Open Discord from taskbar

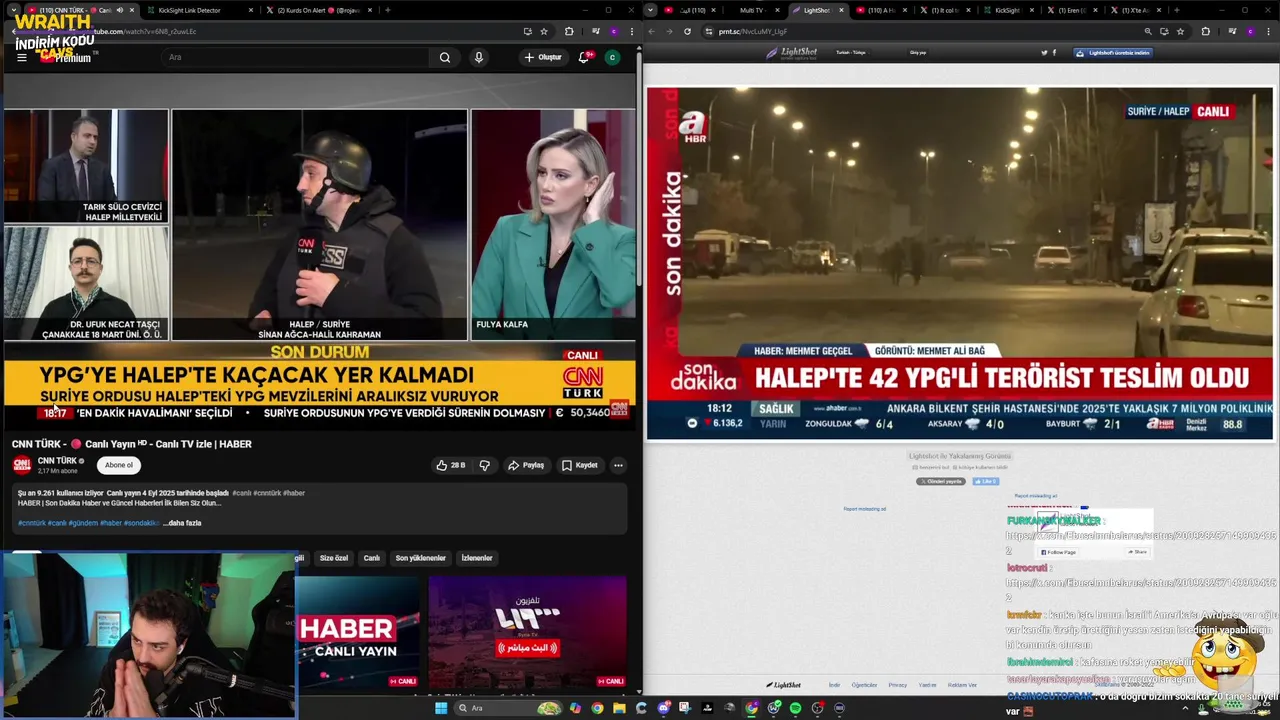coord(664,708)
